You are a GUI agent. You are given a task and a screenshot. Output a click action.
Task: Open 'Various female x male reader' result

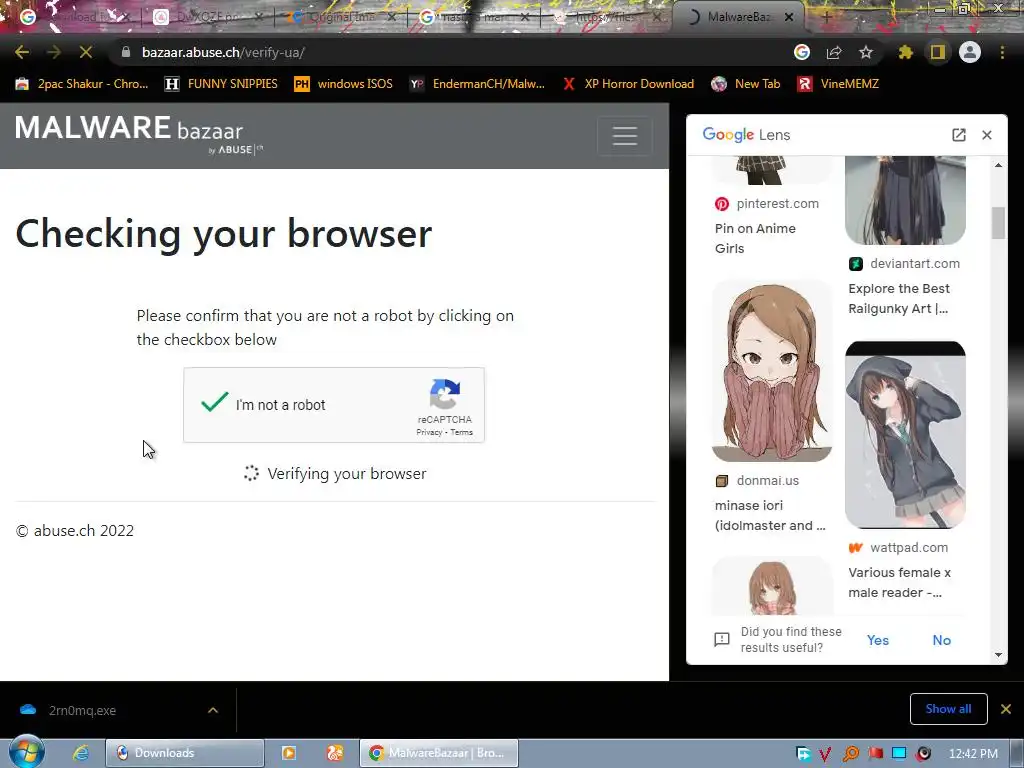[899, 583]
